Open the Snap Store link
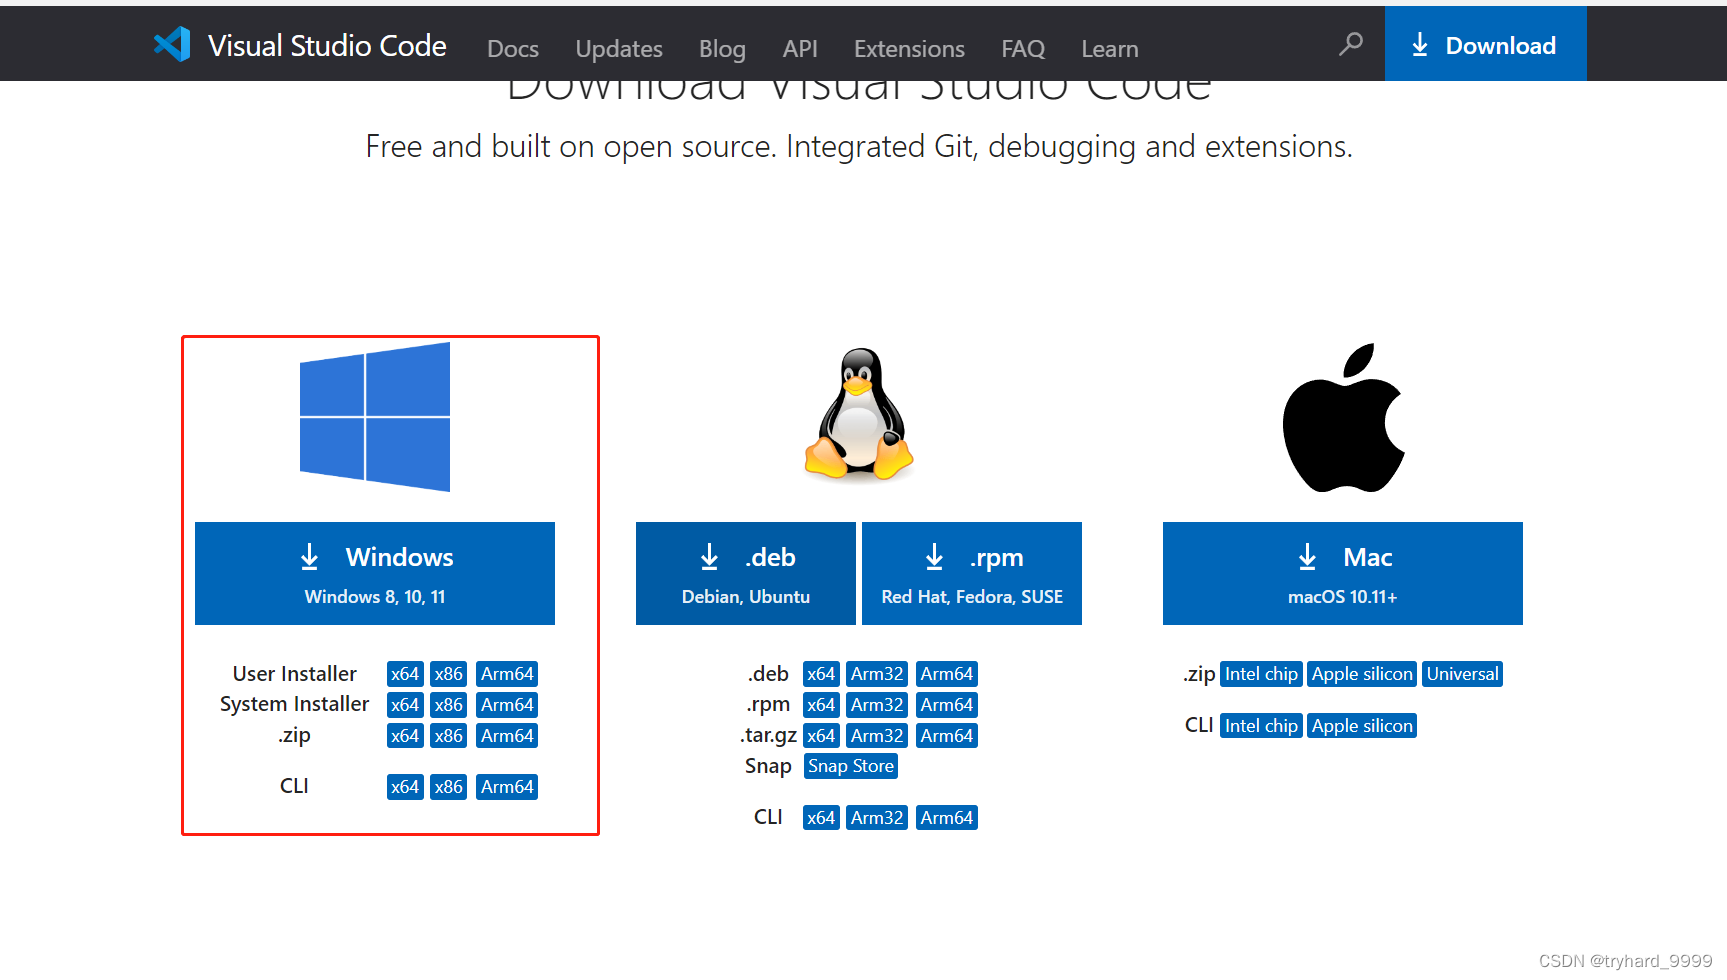The image size is (1727, 980). tap(851, 766)
